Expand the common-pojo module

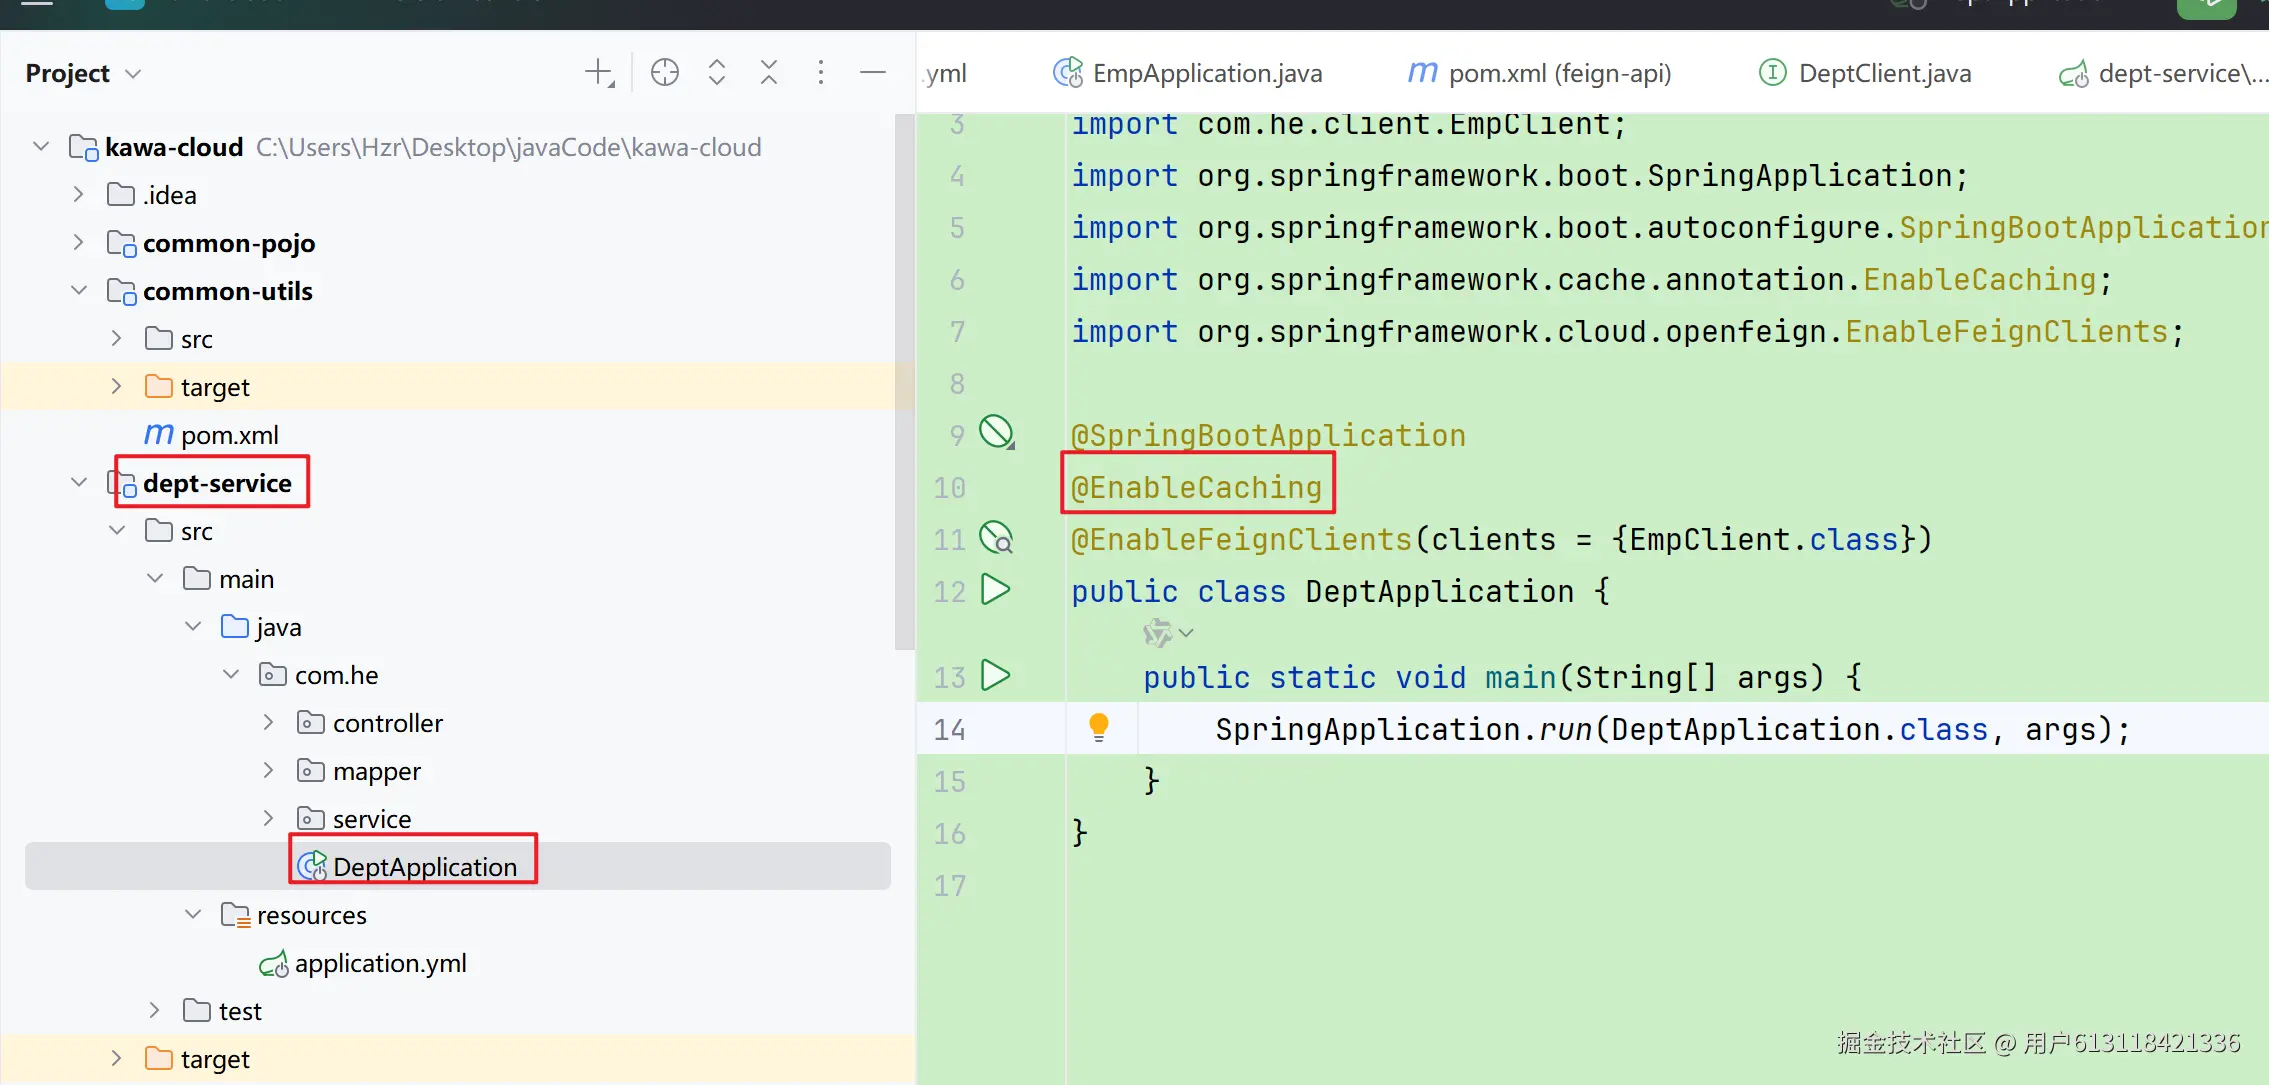coord(79,242)
